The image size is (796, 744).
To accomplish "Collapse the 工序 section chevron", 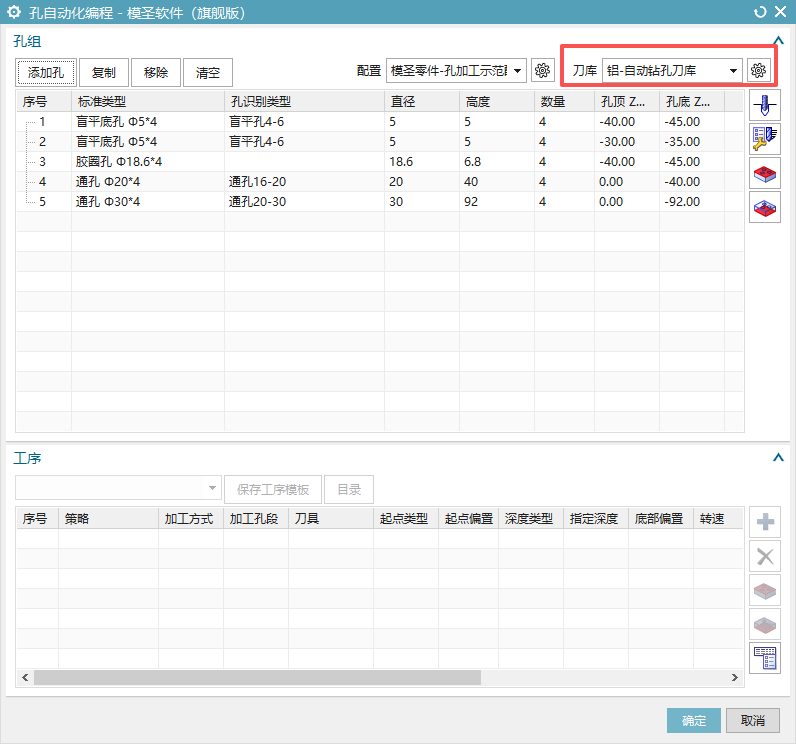I will coord(778,457).
